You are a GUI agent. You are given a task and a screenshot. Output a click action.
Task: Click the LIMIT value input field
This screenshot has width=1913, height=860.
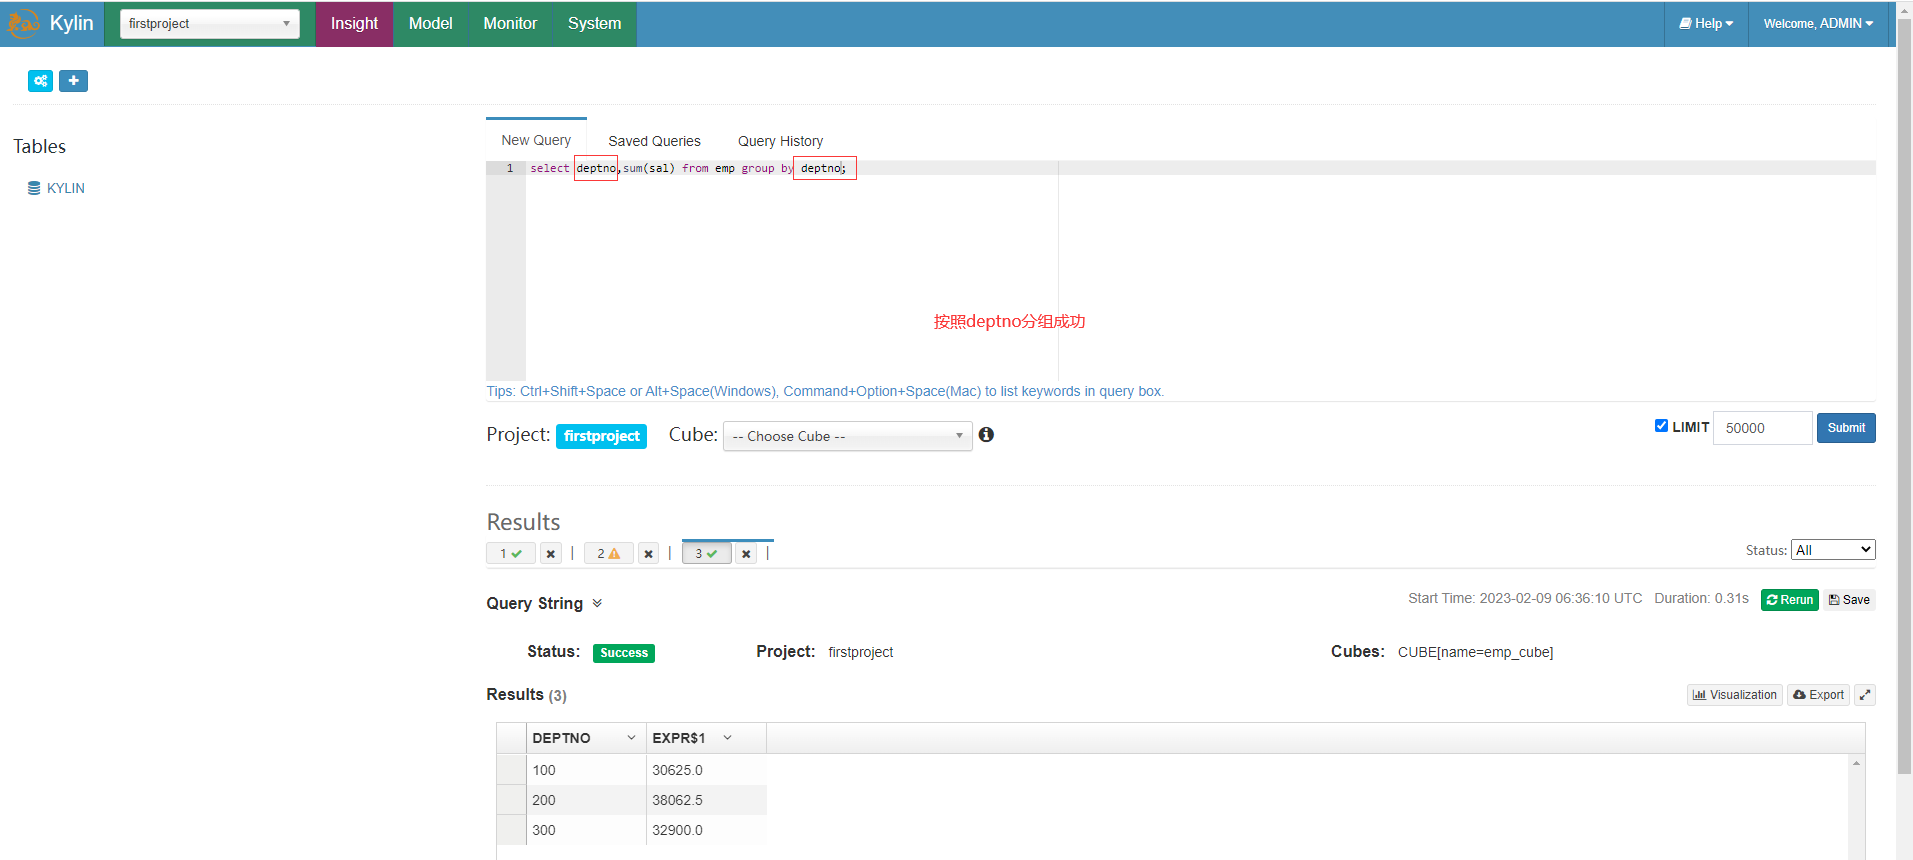(x=1762, y=428)
